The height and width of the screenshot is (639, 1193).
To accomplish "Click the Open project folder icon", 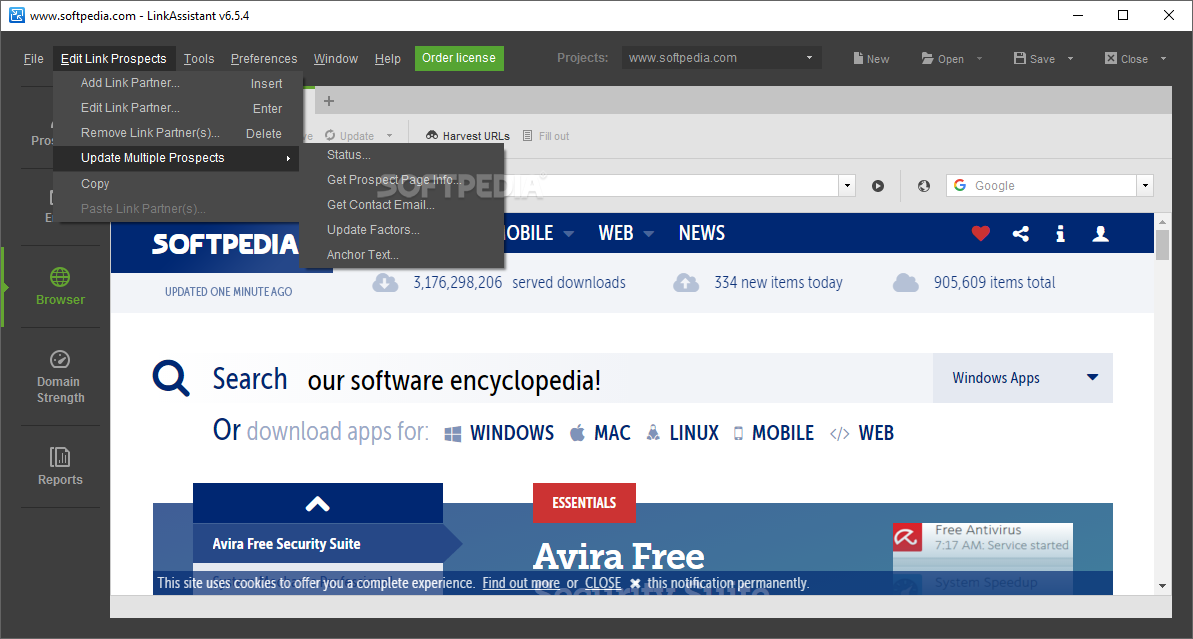I will (927, 59).
